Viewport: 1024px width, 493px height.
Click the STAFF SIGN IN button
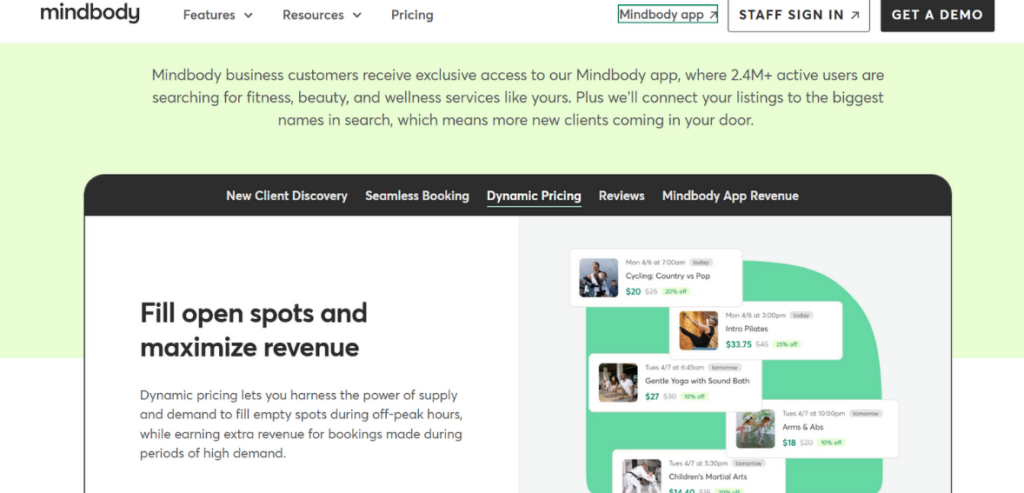point(799,15)
